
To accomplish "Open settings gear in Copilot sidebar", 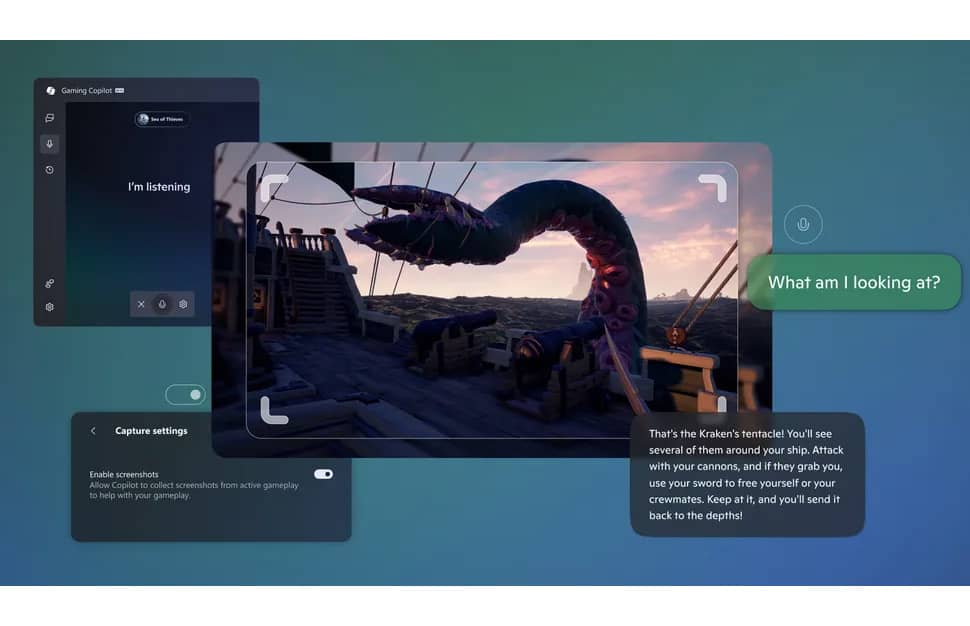I will [x=49, y=307].
